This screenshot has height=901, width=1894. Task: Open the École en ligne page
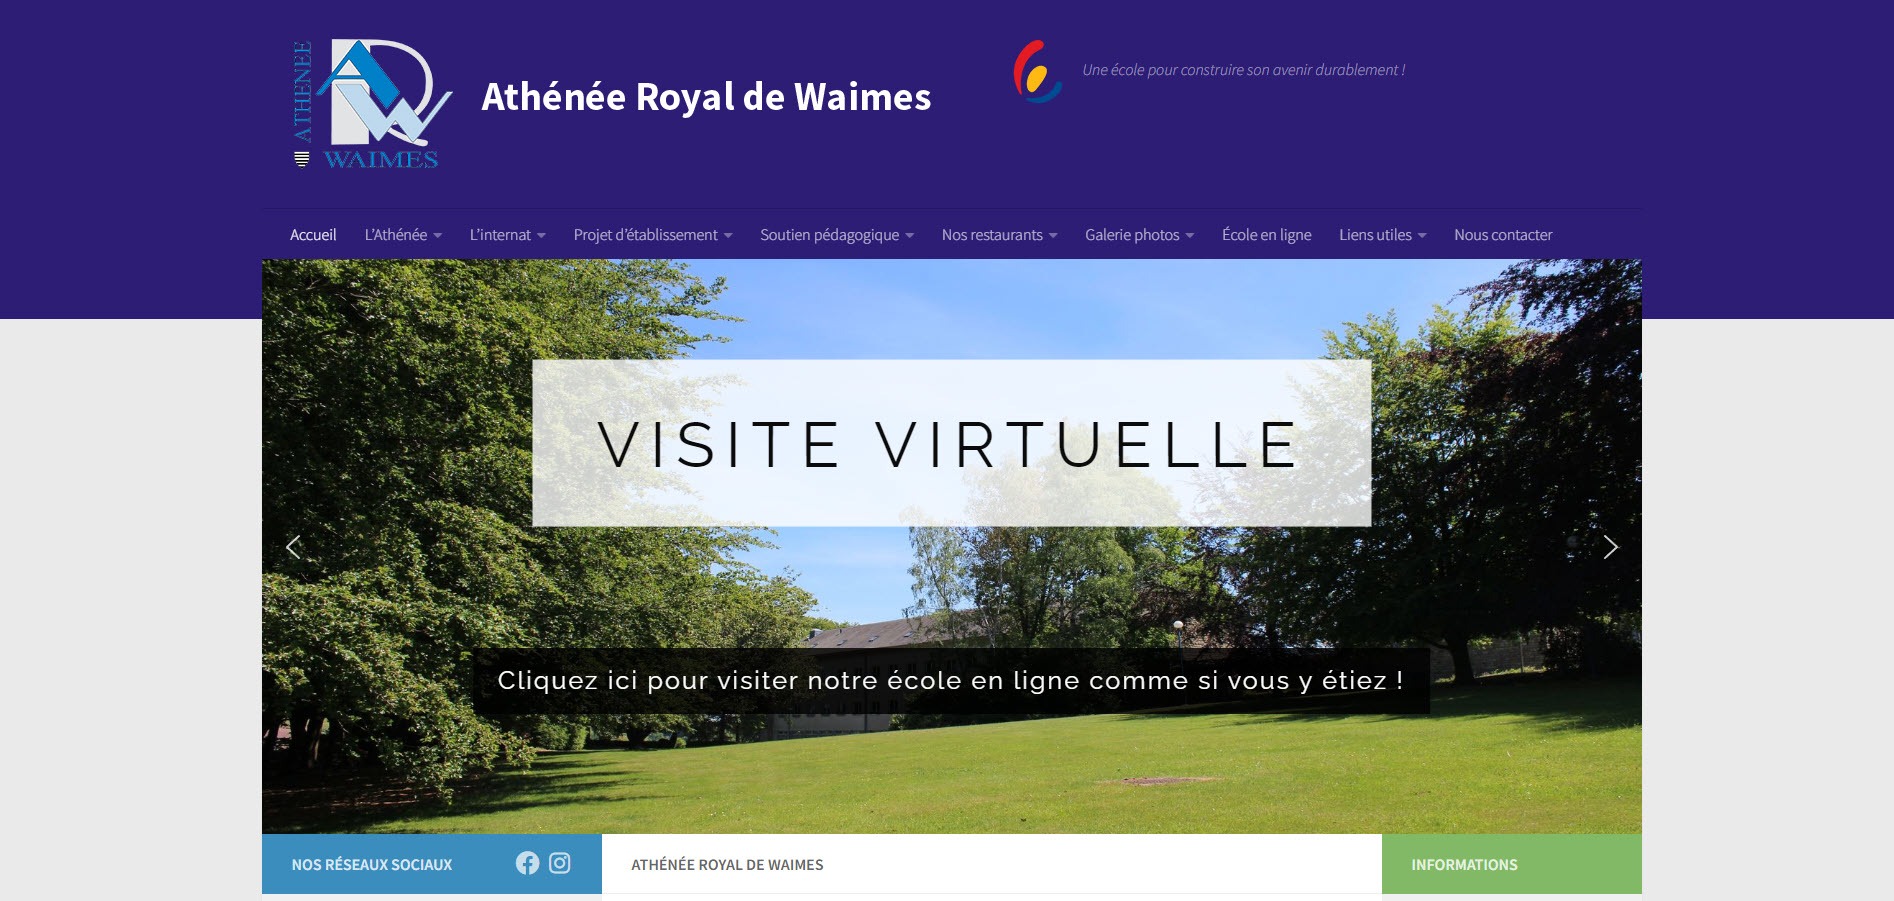click(1266, 235)
